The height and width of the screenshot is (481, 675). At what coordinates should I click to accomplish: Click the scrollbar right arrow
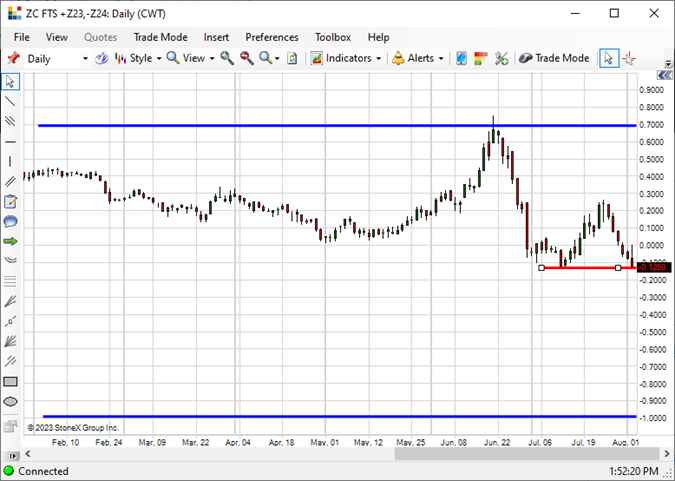[667, 454]
